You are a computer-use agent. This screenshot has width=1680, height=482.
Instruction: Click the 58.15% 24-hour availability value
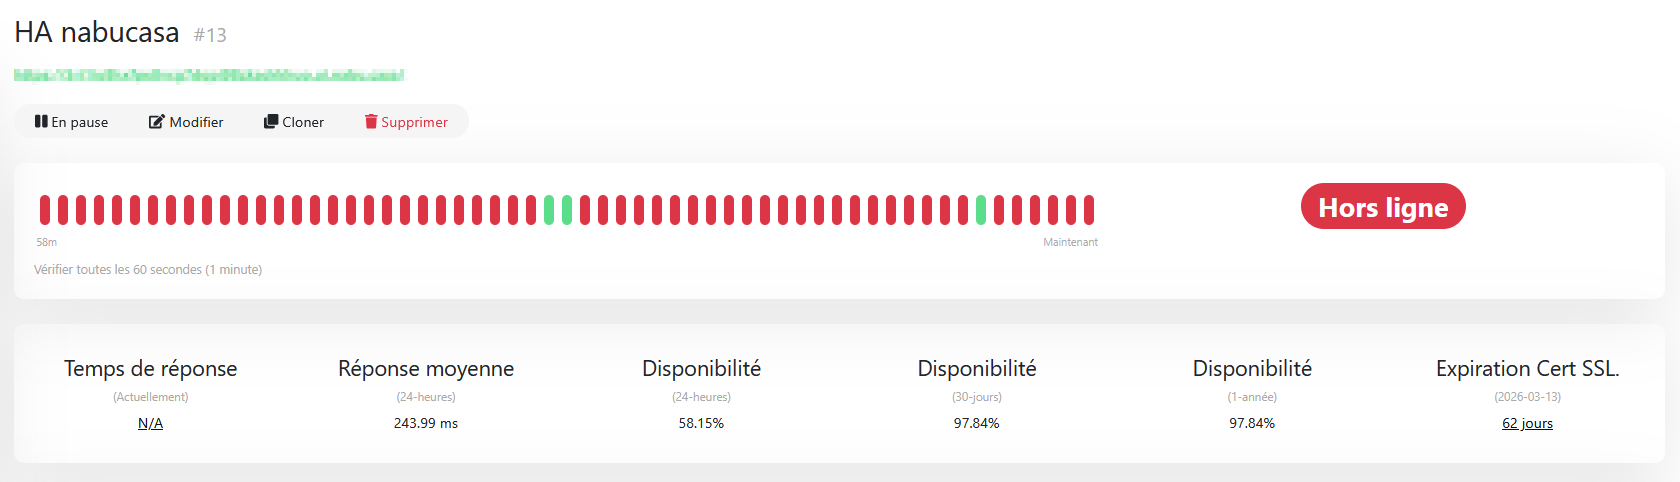click(x=701, y=424)
